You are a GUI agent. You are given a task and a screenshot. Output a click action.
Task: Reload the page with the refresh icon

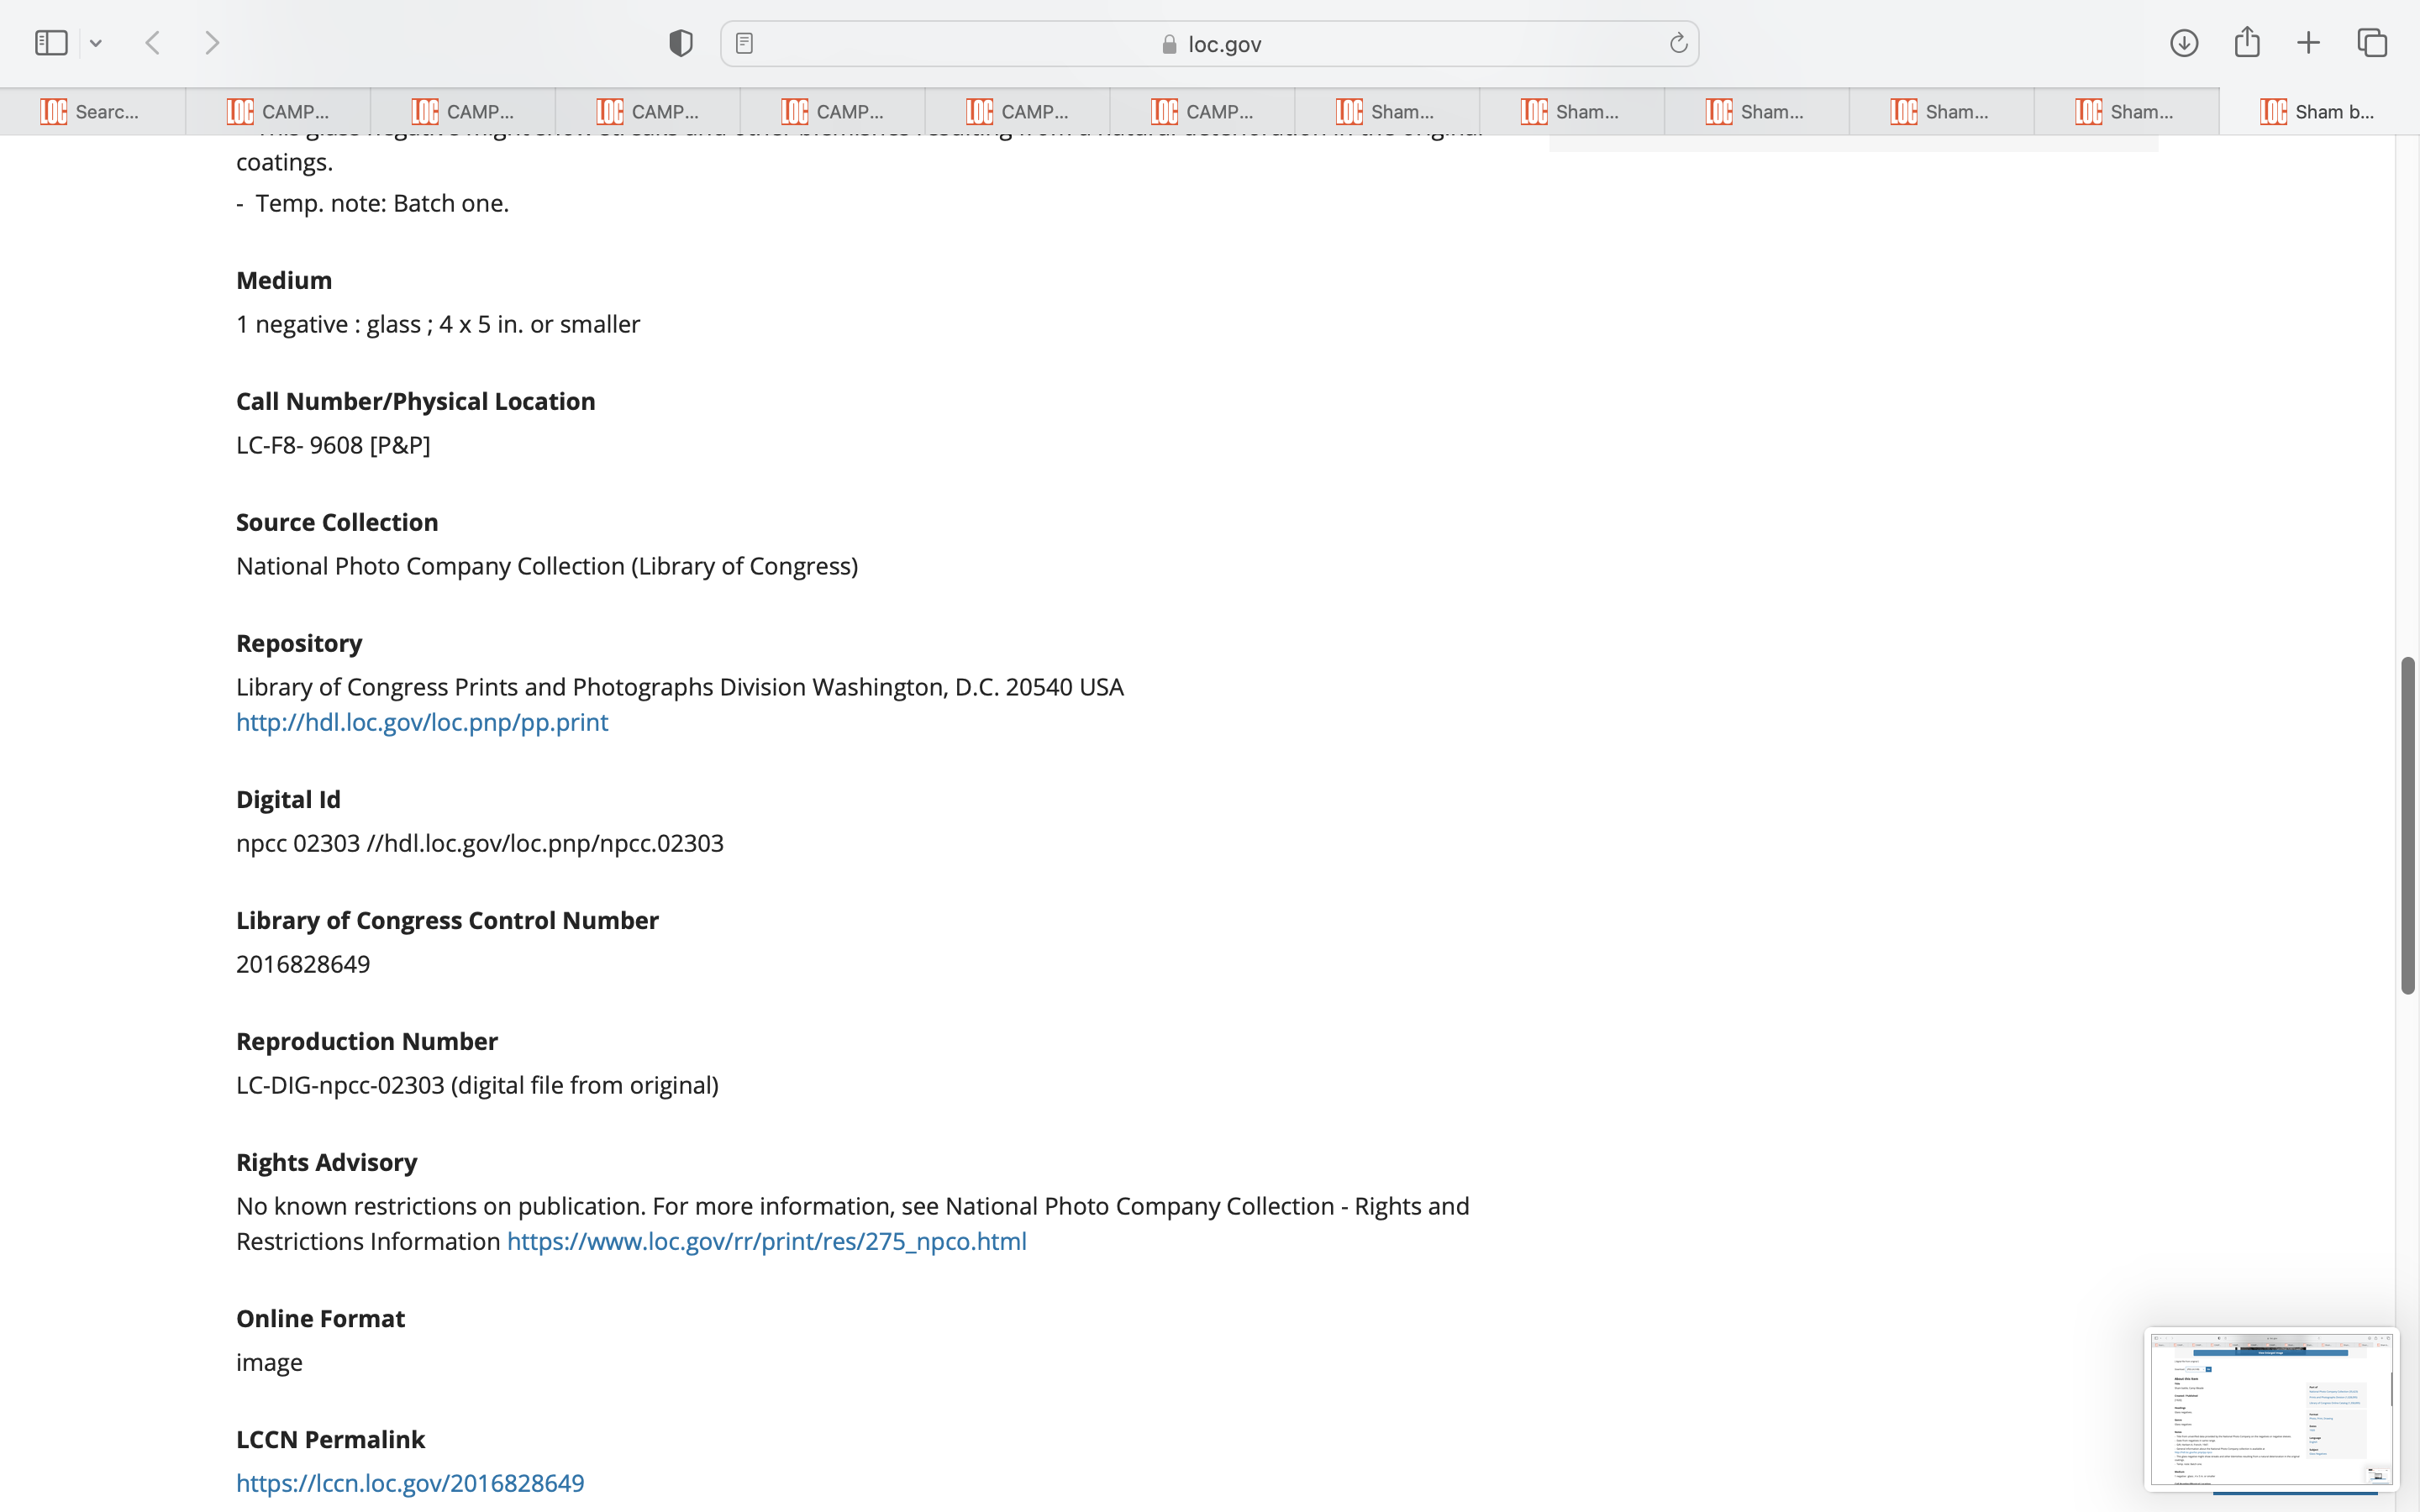point(1678,43)
